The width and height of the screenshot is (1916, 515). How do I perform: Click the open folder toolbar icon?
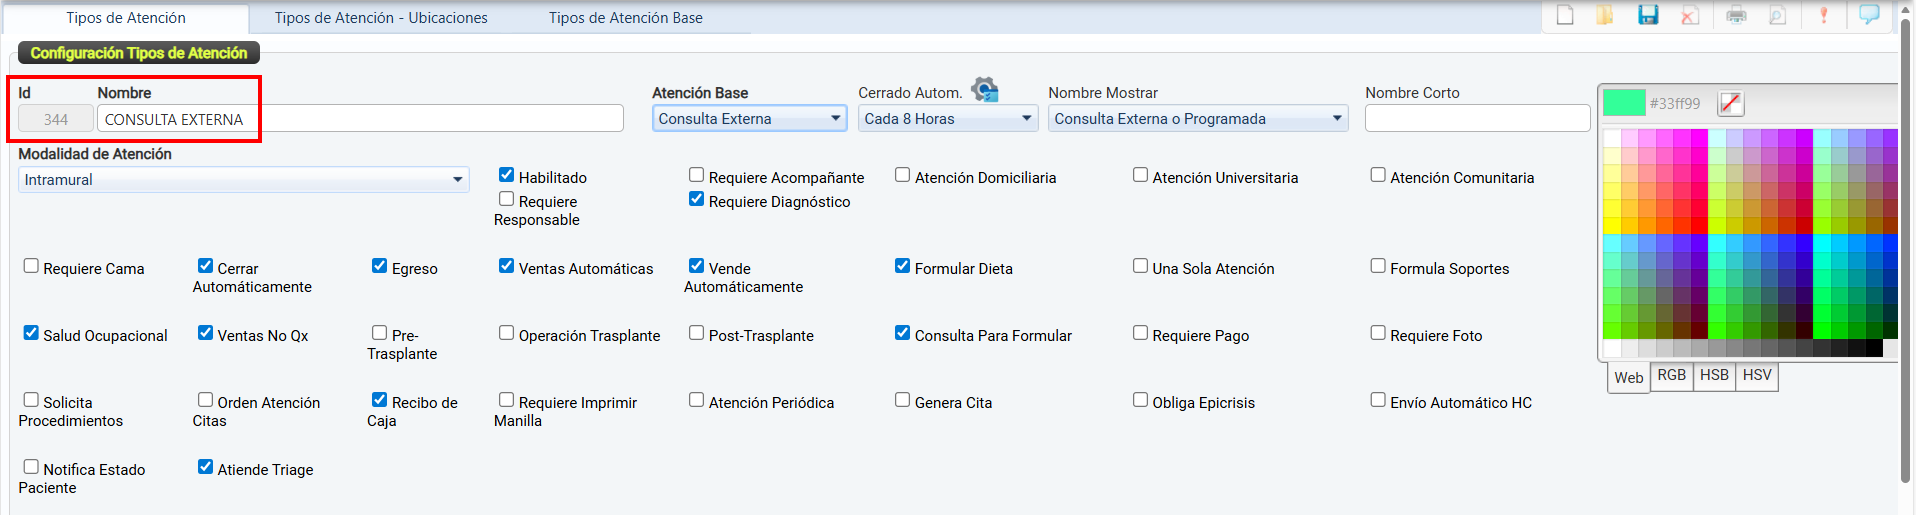click(1605, 15)
